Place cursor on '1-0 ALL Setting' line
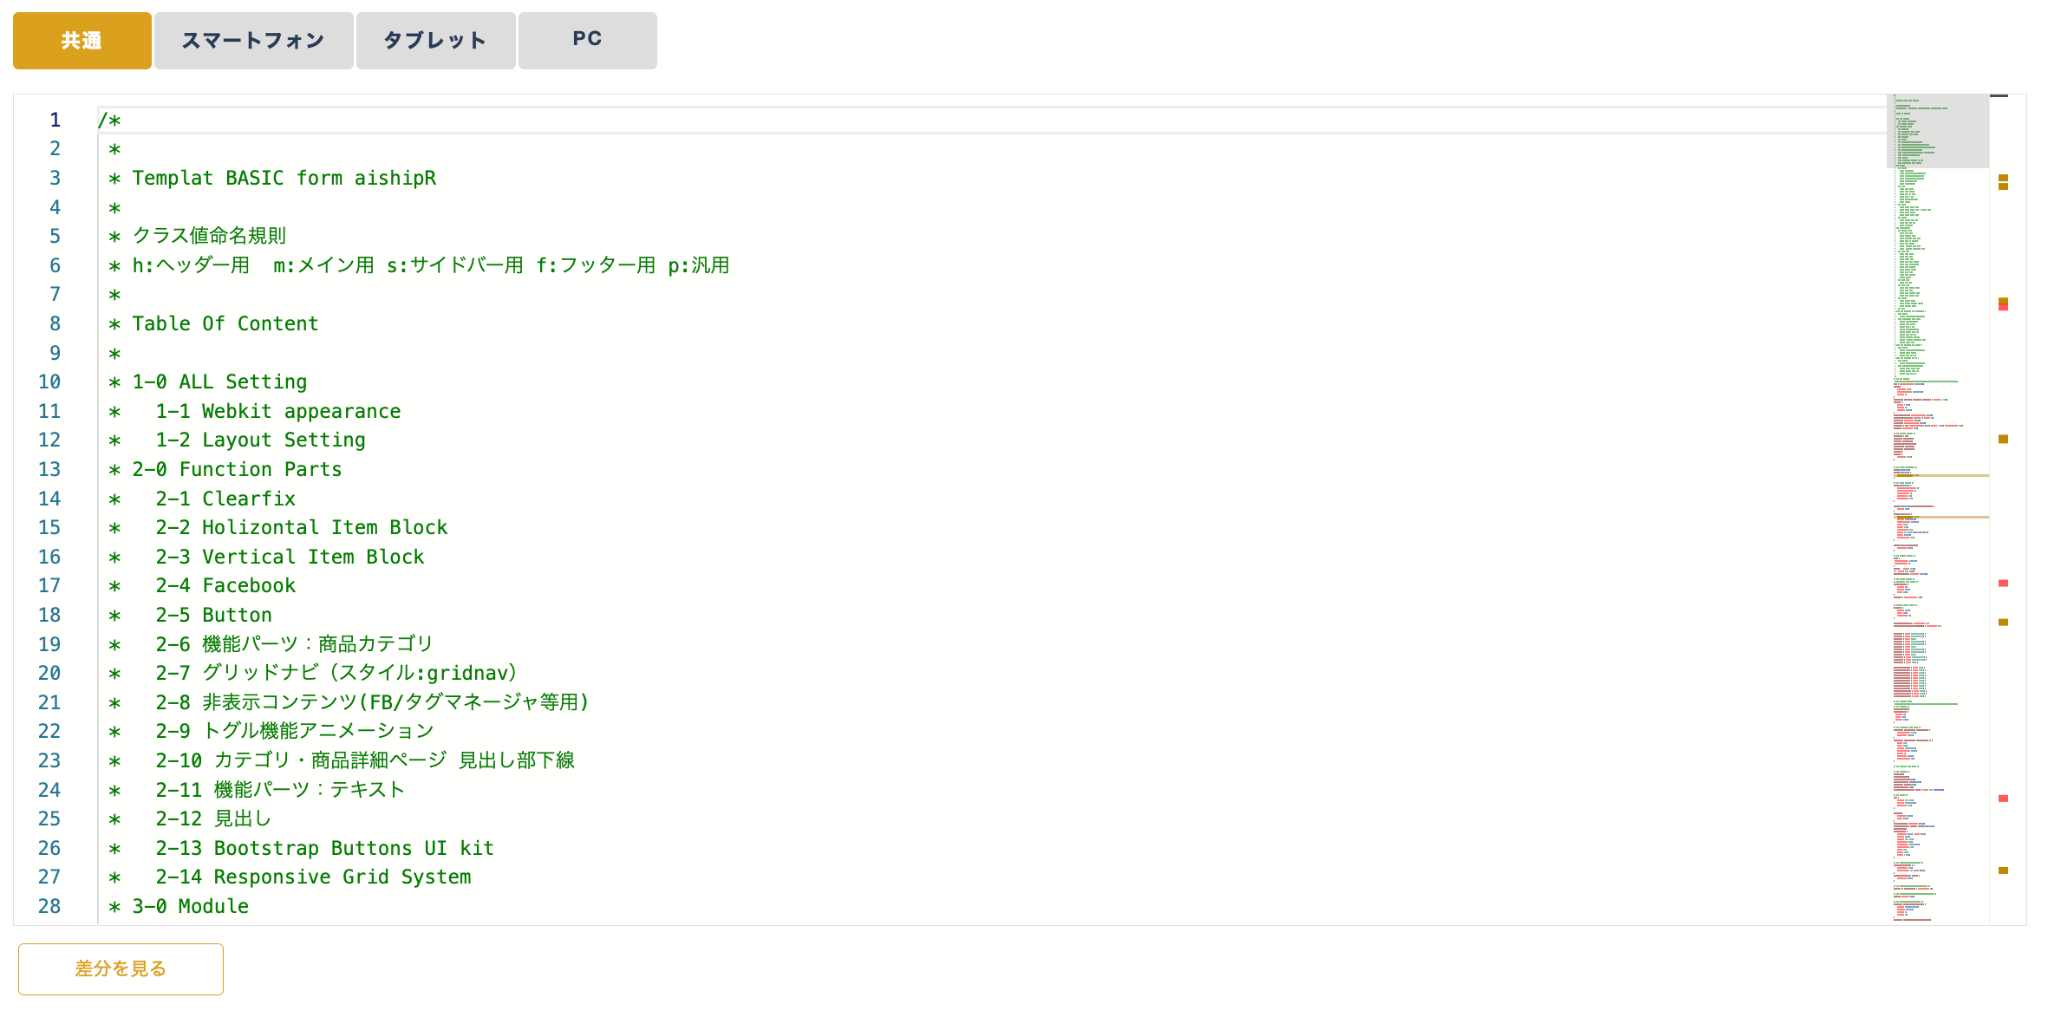Screen dimensions: 2048x1020 [x=219, y=382]
